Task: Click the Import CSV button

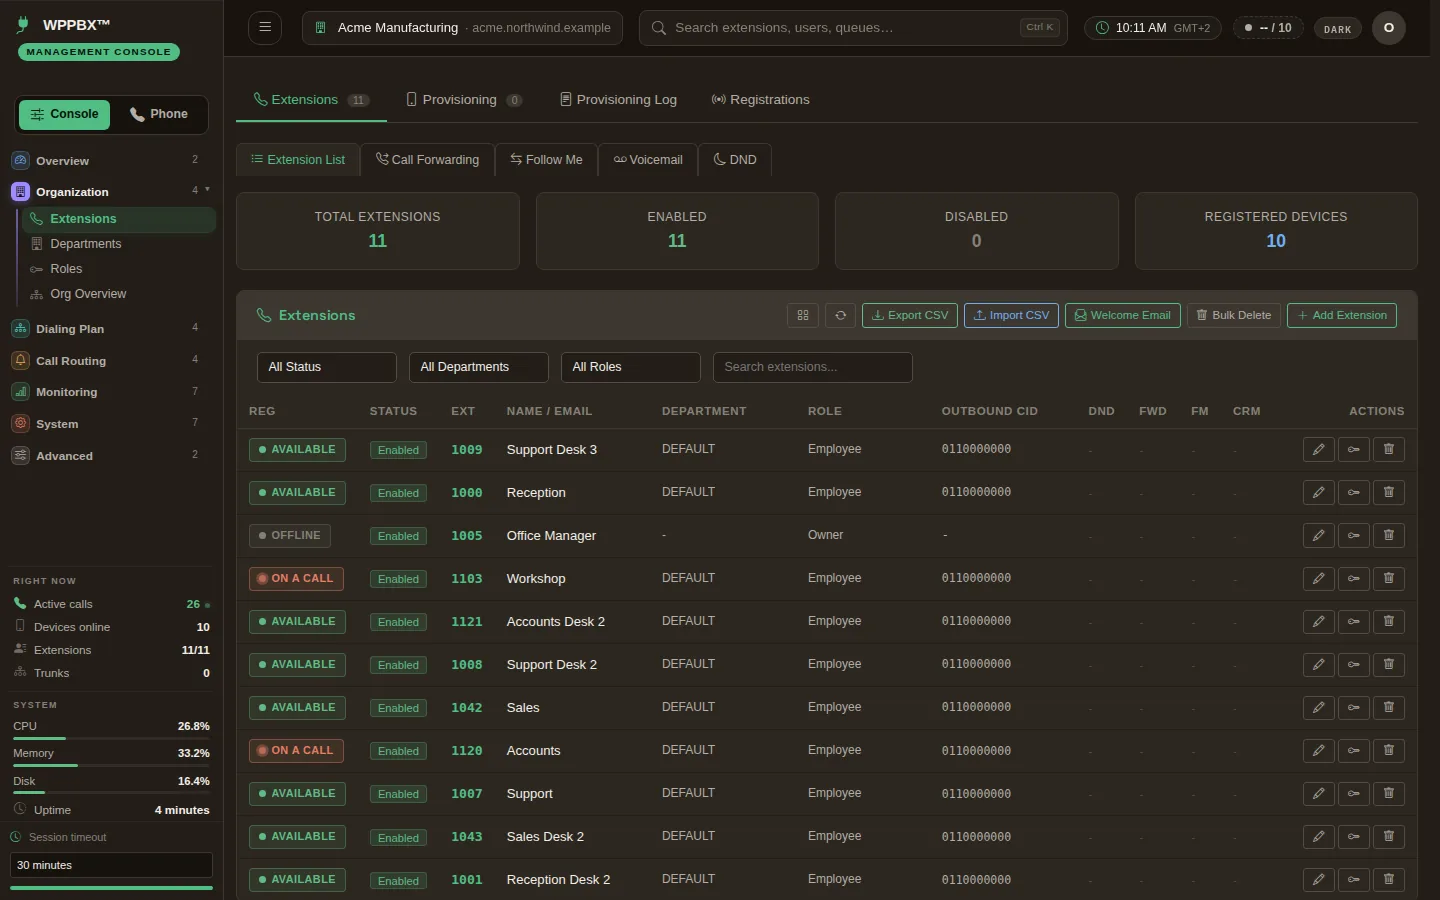Action: click(1011, 315)
